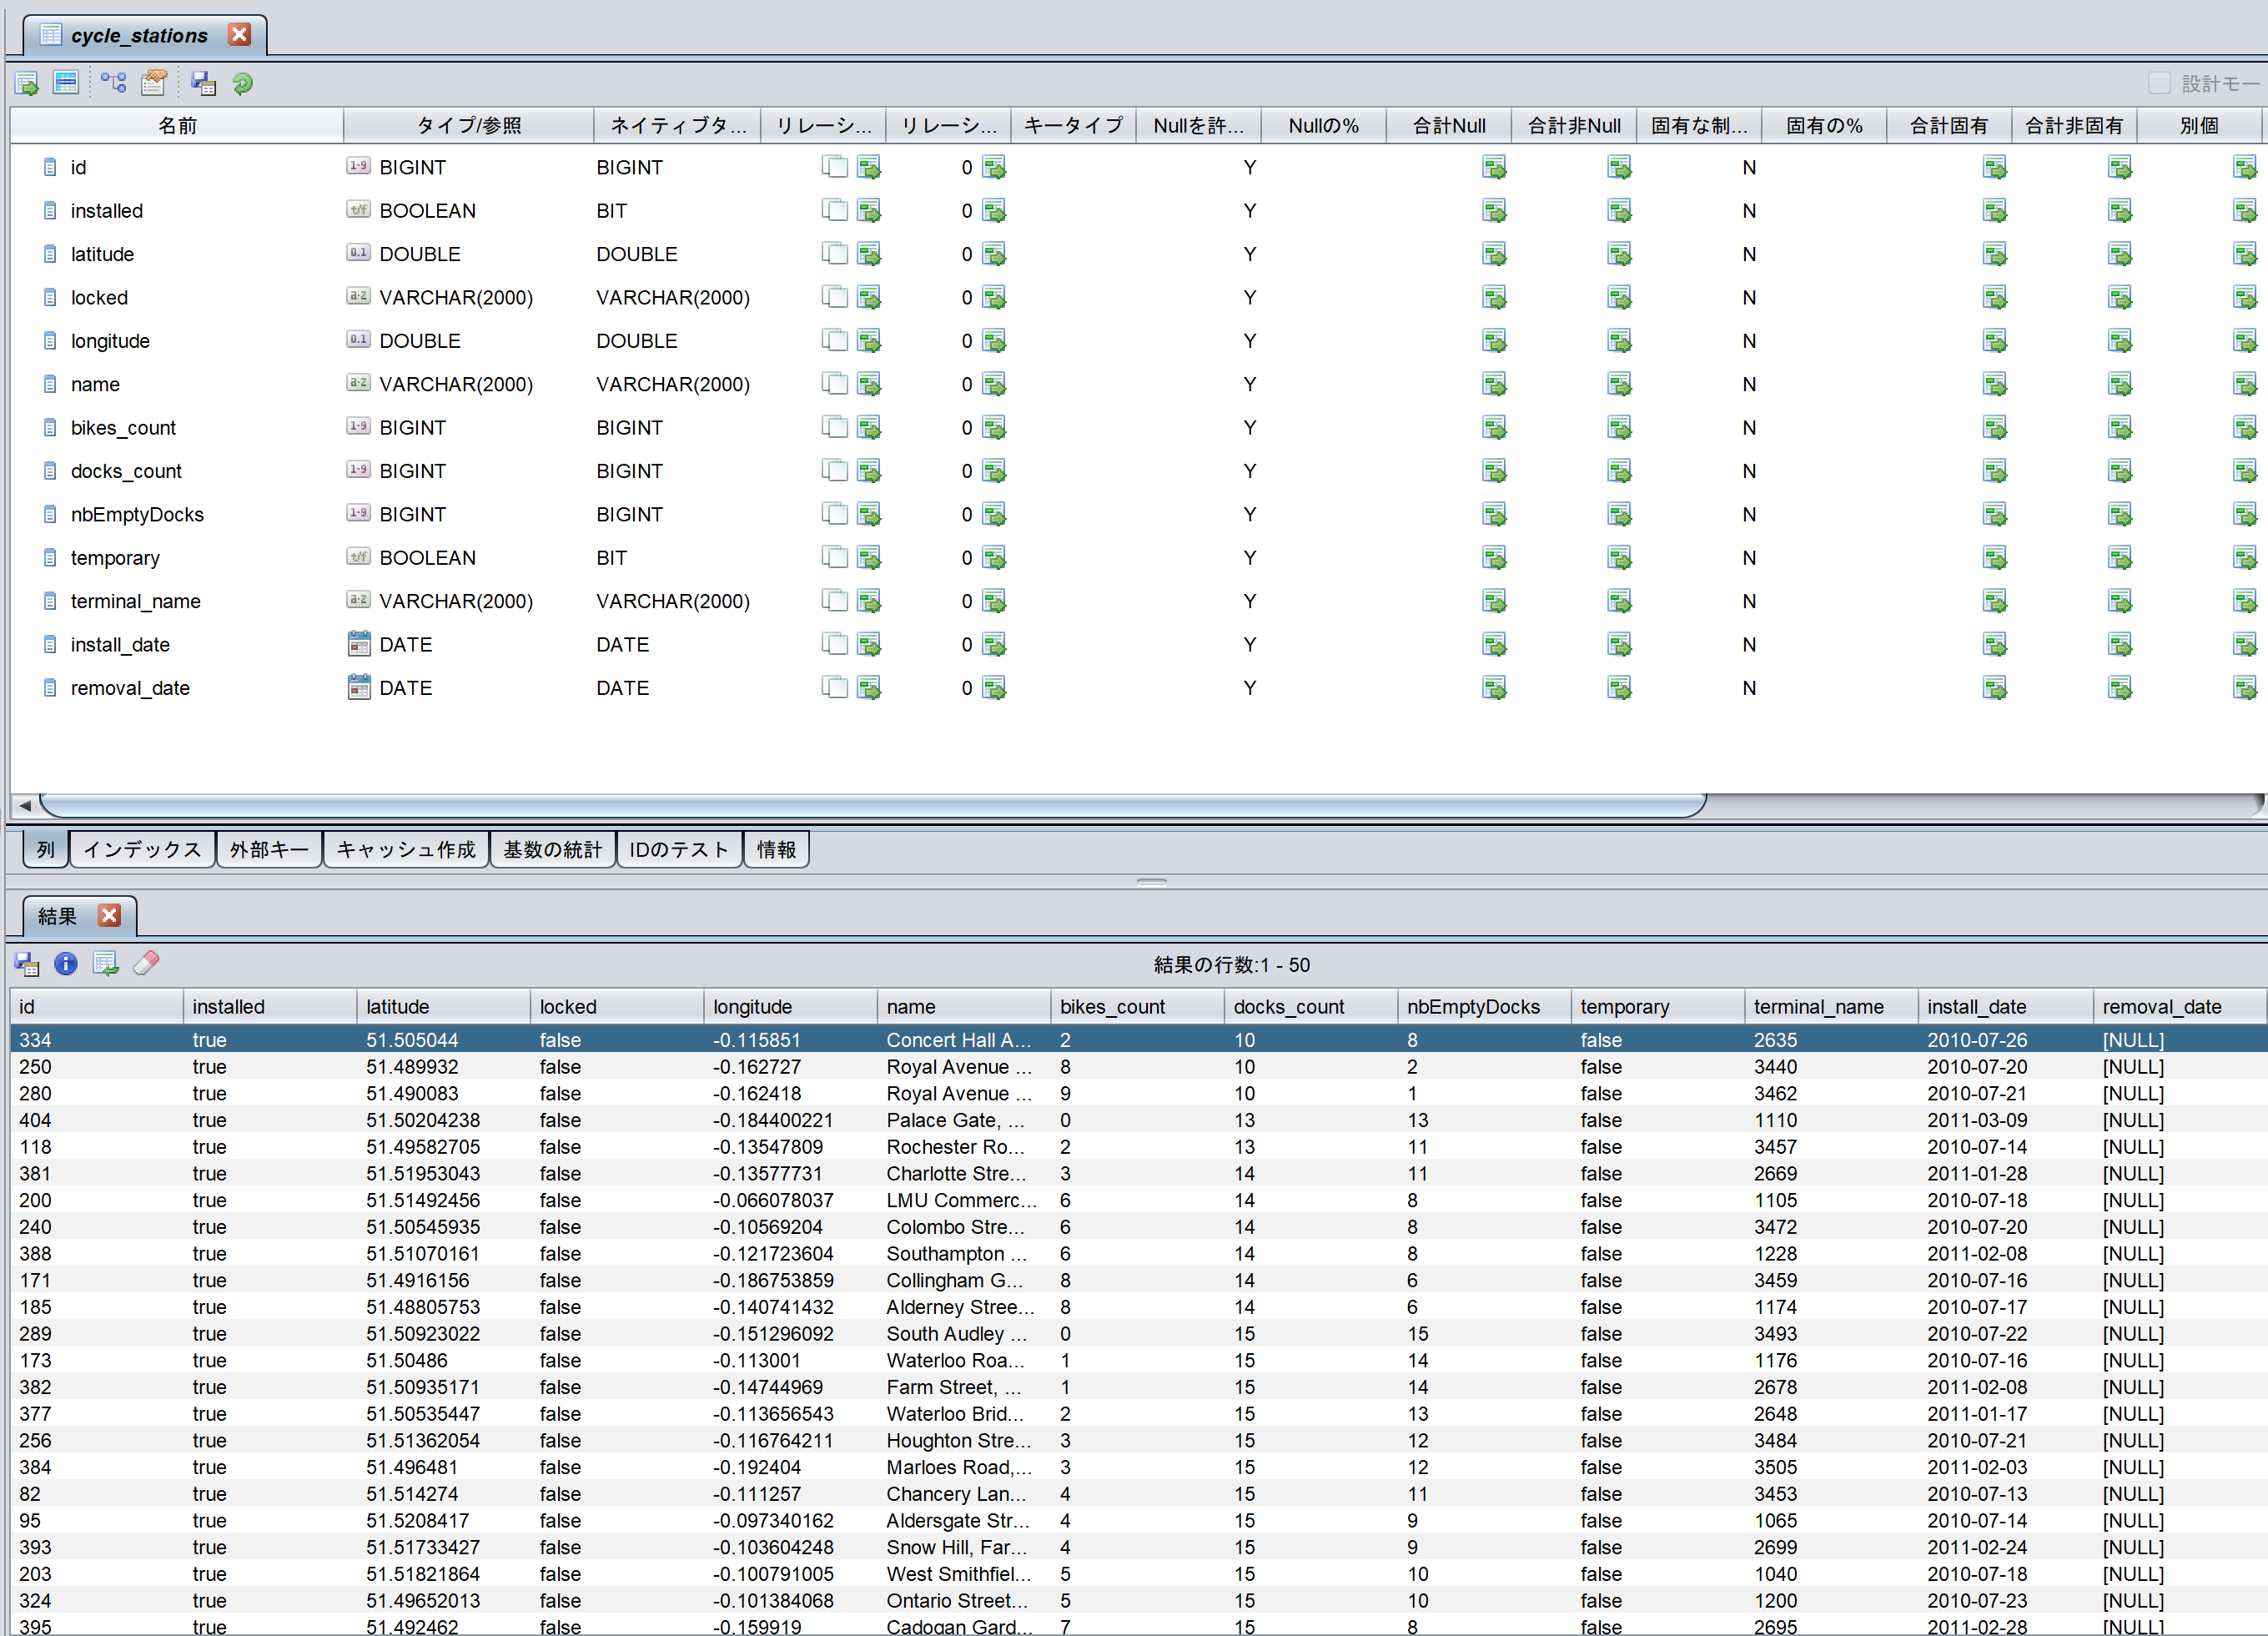Close the 結果 results tab
The width and height of the screenshot is (2268, 1636).
click(110, 916)
